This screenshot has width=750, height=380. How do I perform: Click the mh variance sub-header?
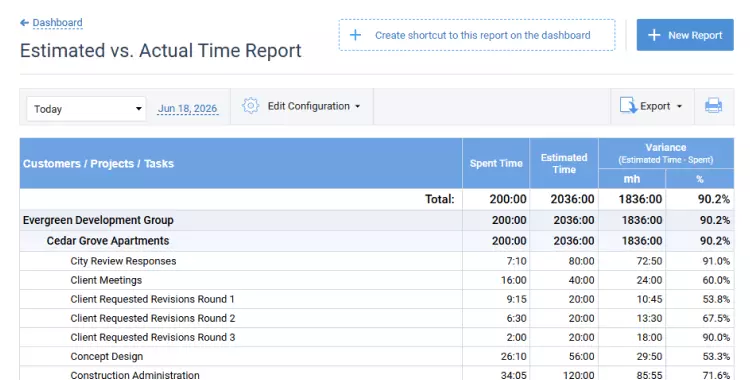pos(632,179)
